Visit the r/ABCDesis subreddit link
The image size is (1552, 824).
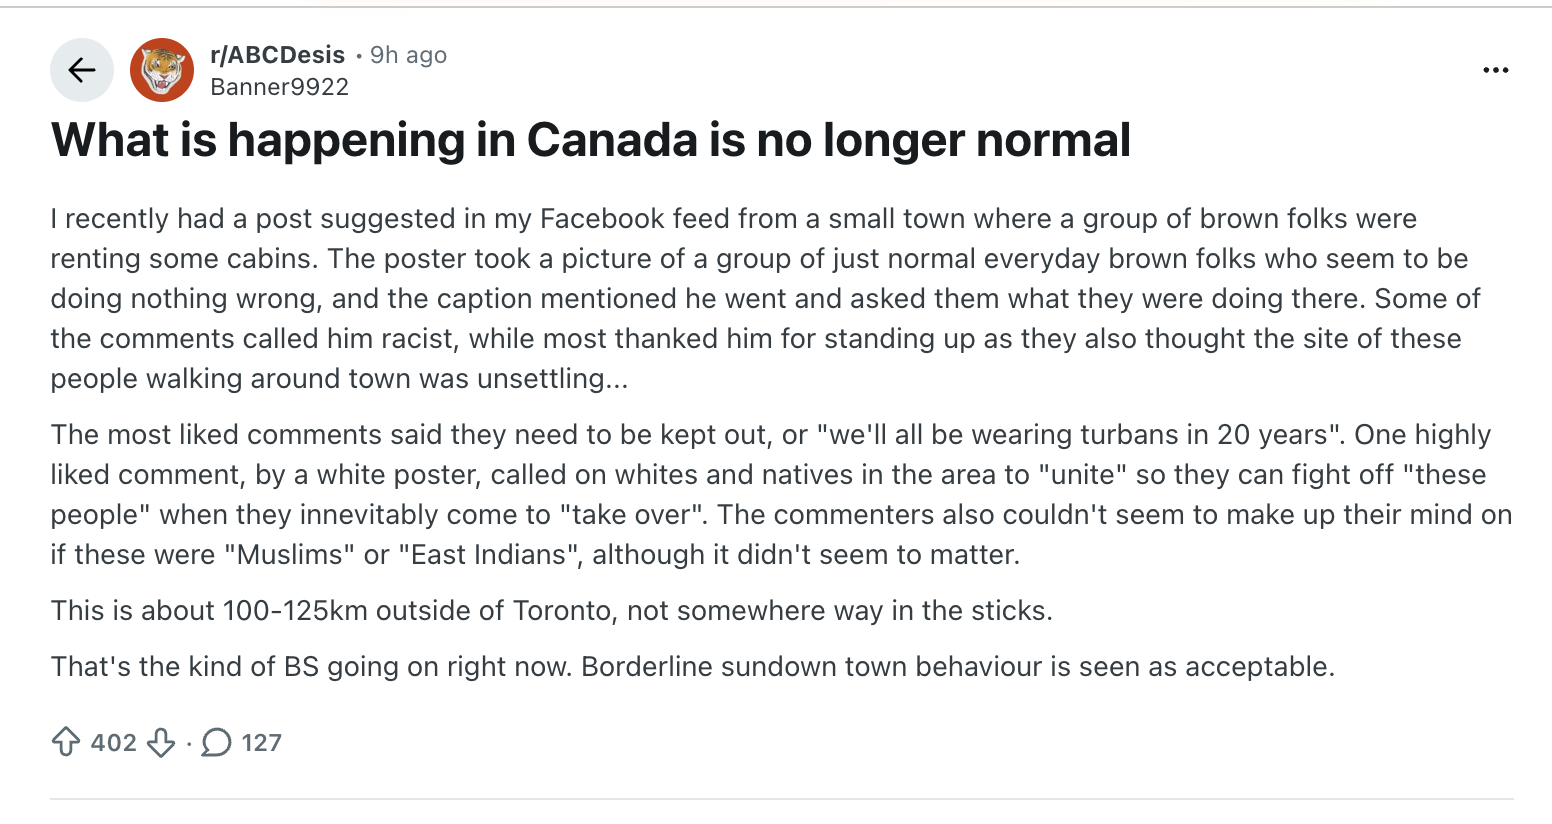(x=277, y=55)
